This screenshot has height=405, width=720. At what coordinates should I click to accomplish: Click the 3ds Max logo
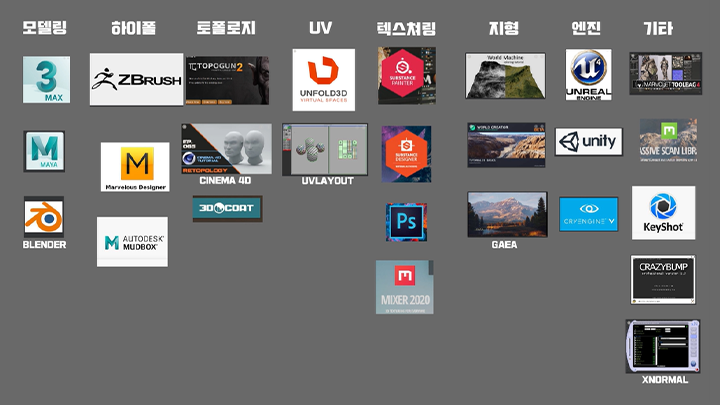[x=46, y=79]
